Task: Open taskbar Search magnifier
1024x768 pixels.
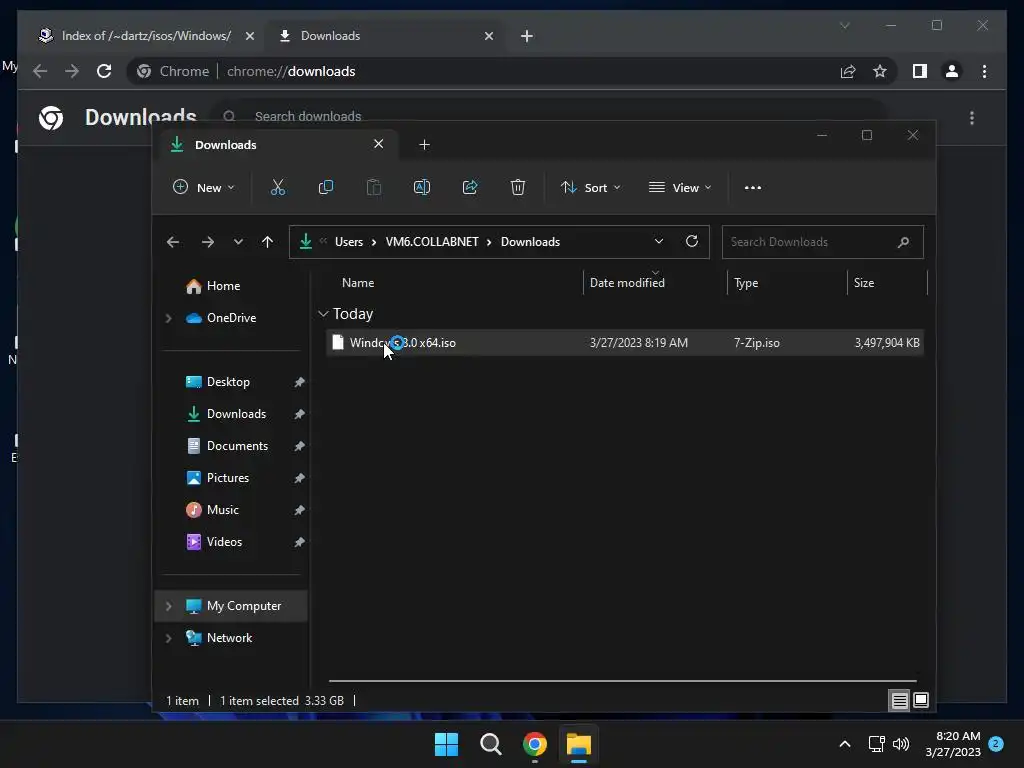Action: coord(490,744)
